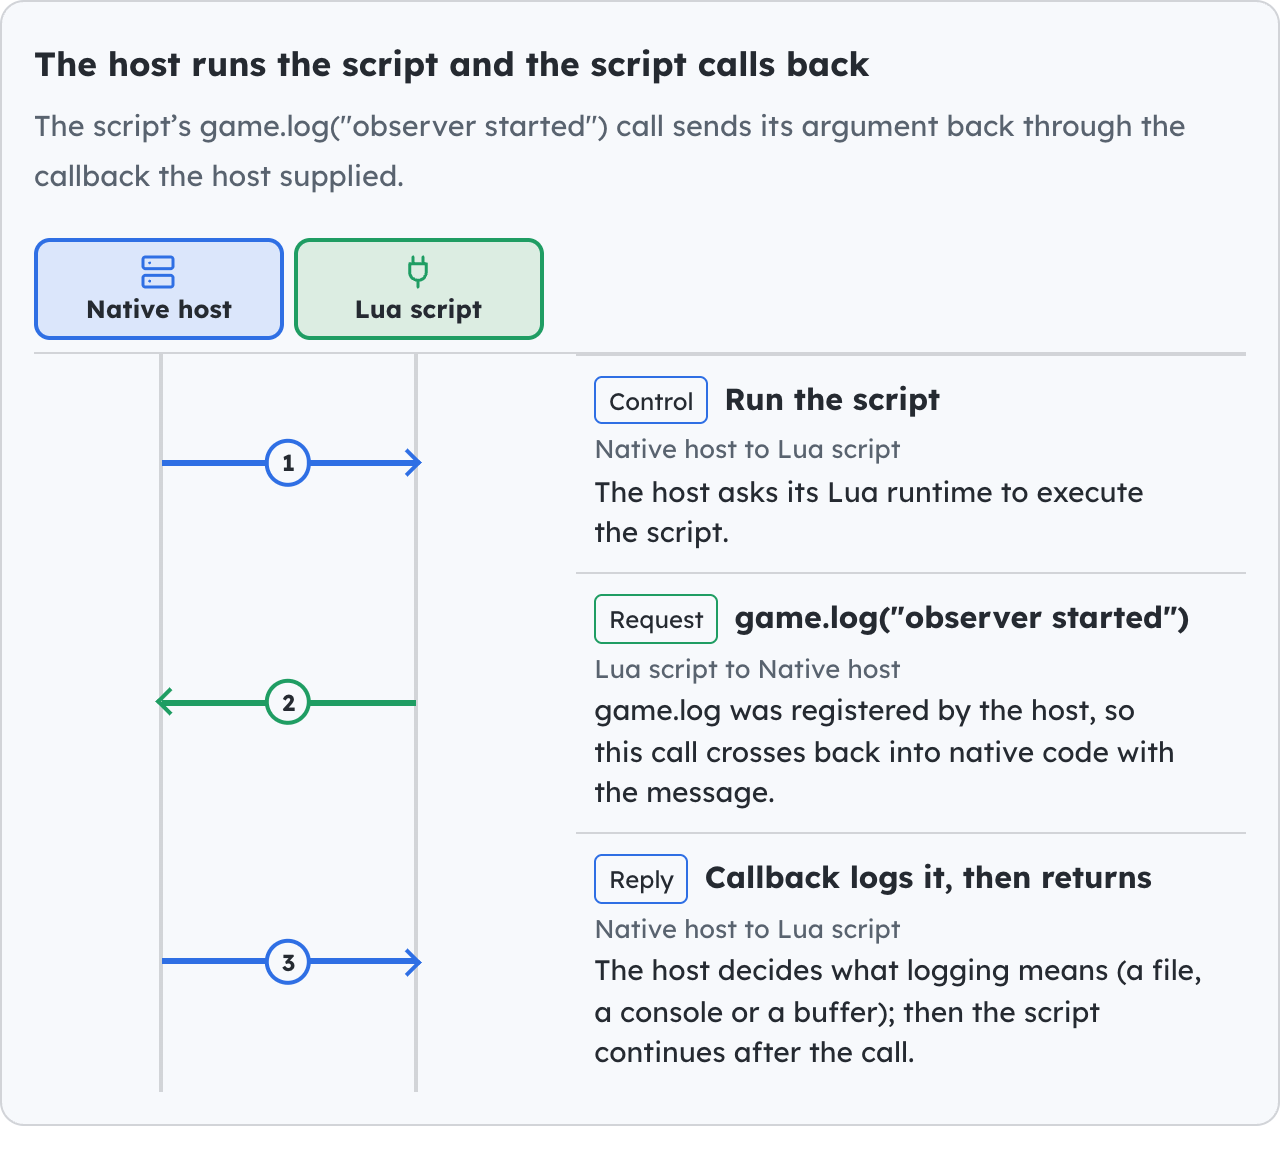Click the main diagram title text
Viewport: 1280px width, 1166px height.
[452, 65]
